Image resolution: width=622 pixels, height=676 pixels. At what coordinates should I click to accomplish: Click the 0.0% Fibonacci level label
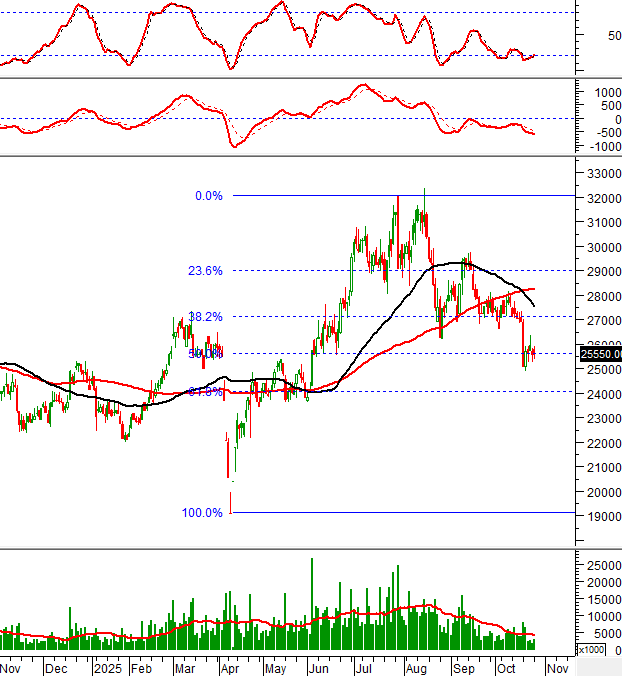(x=209, y=196)
